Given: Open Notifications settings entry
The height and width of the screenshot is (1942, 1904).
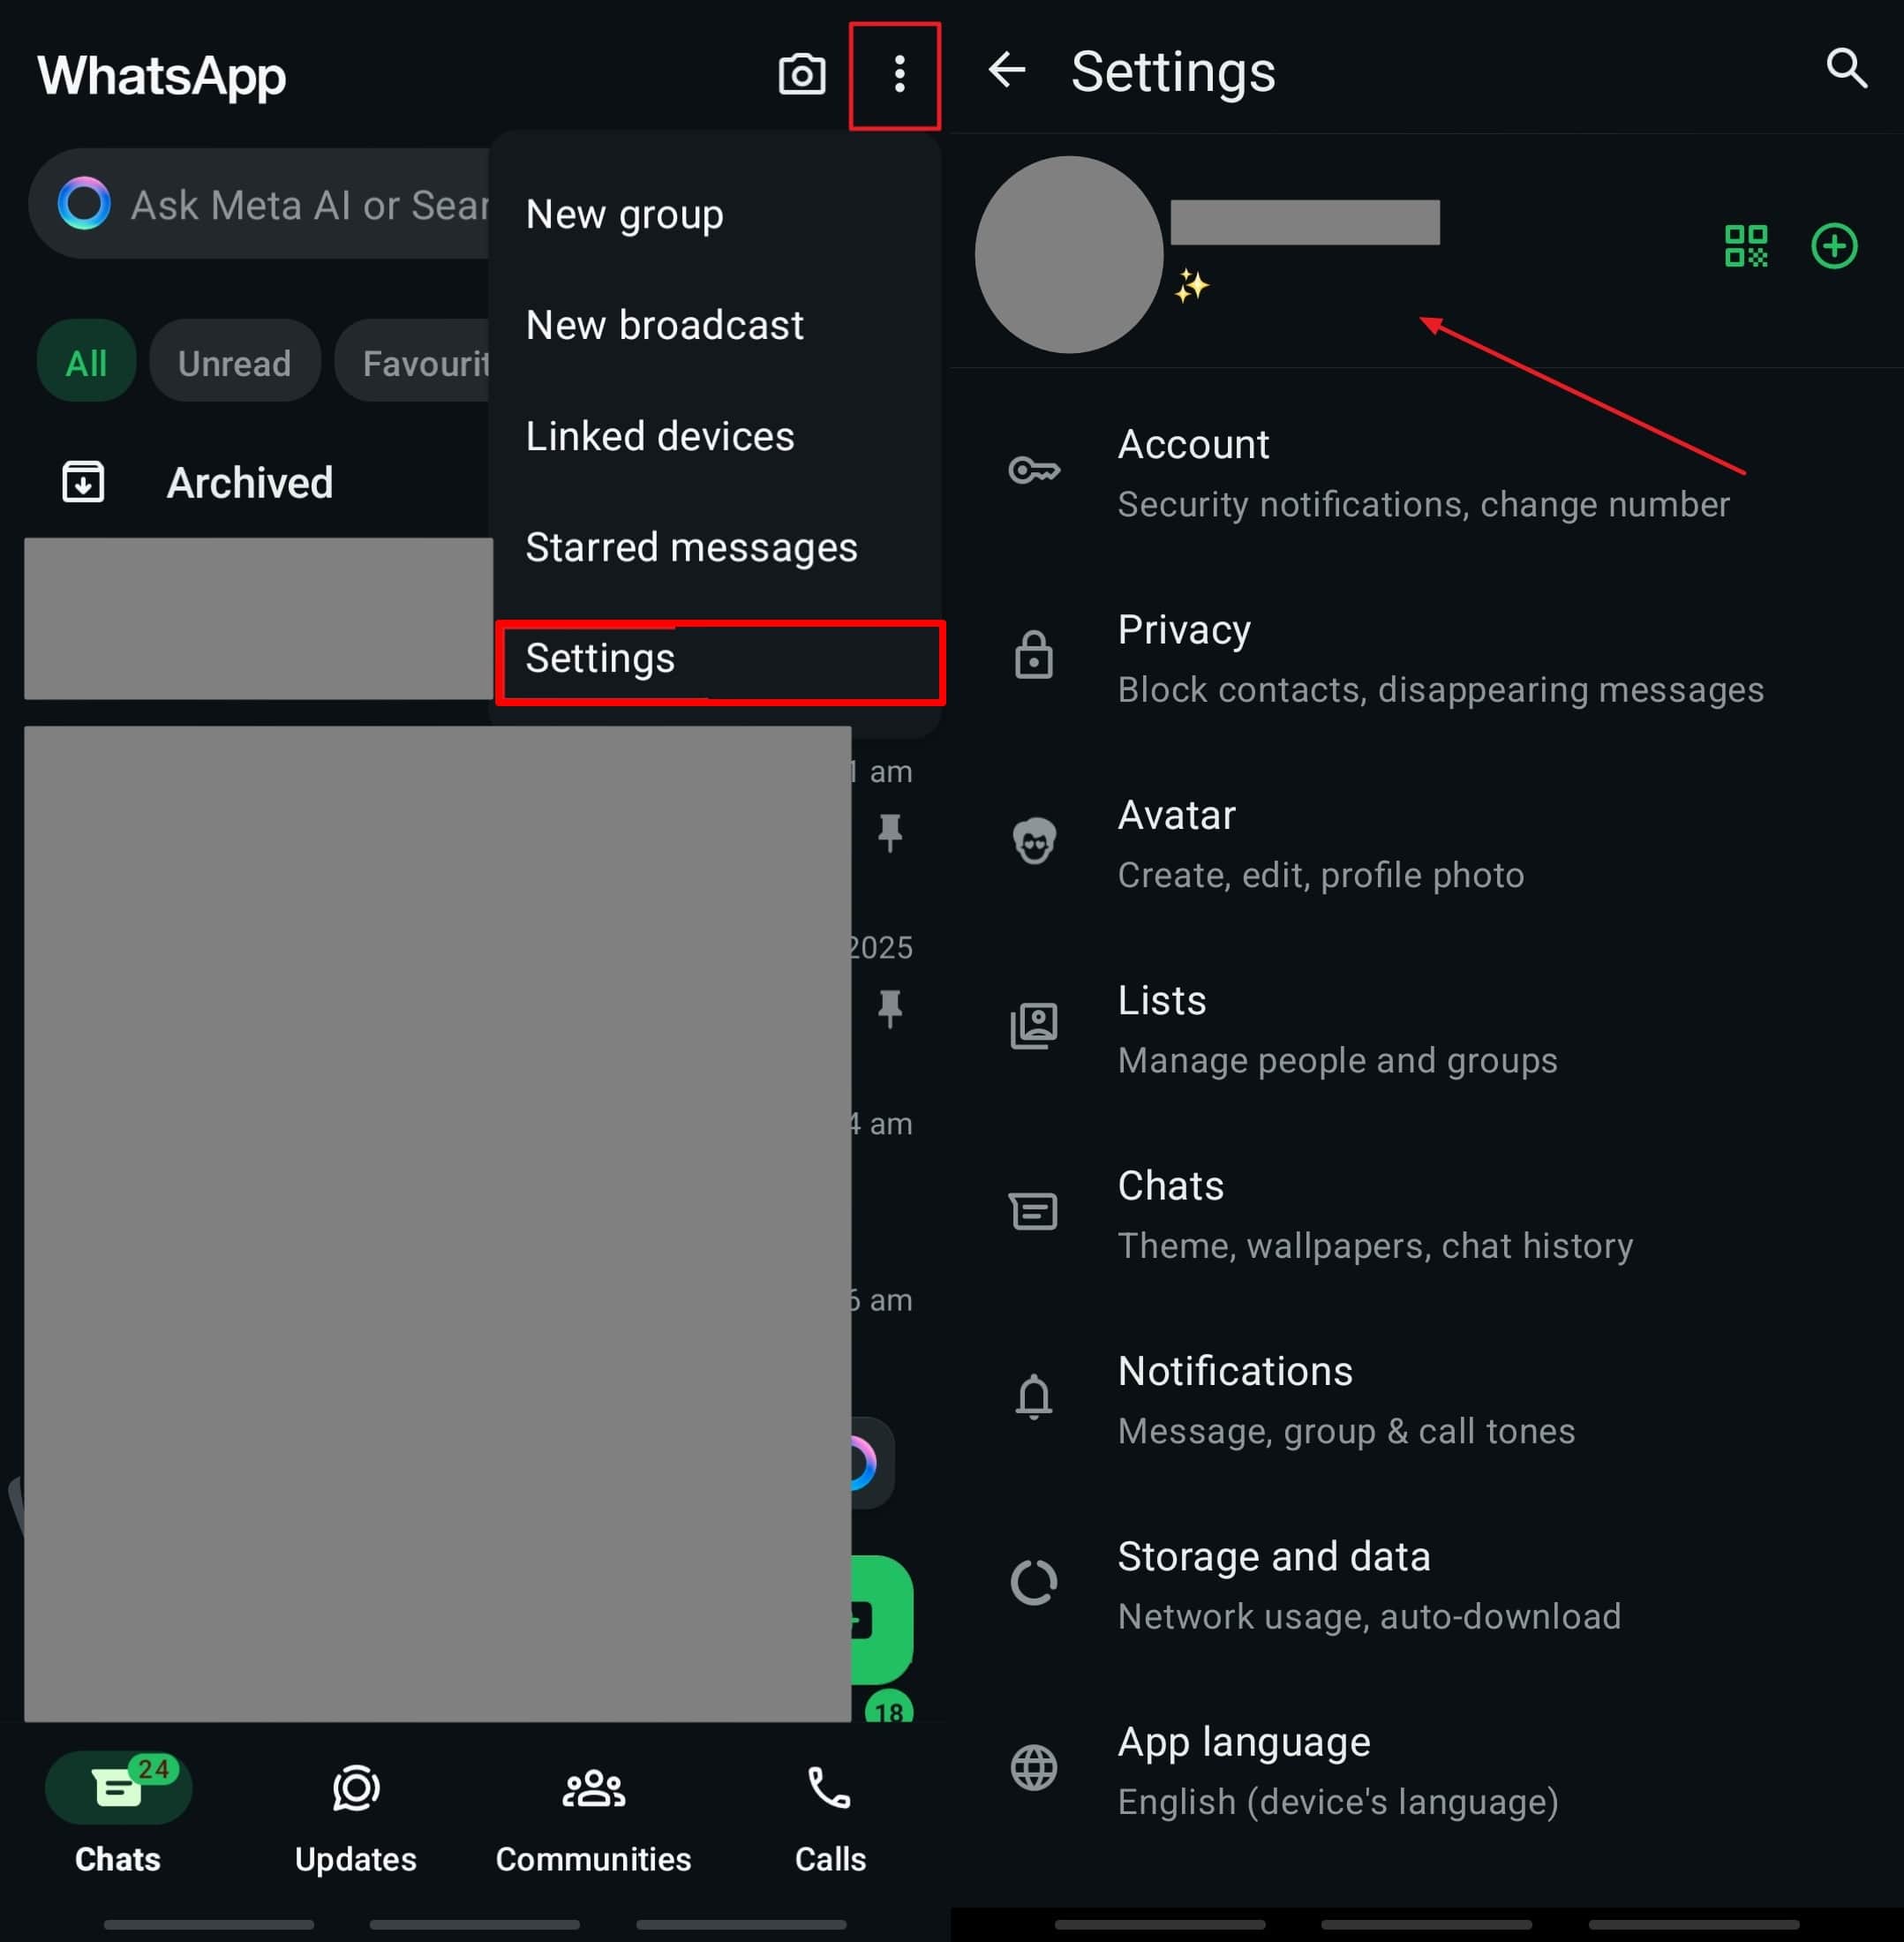Looking at the screenshot, I should pyautogui.click(x=1427, y=1399).
